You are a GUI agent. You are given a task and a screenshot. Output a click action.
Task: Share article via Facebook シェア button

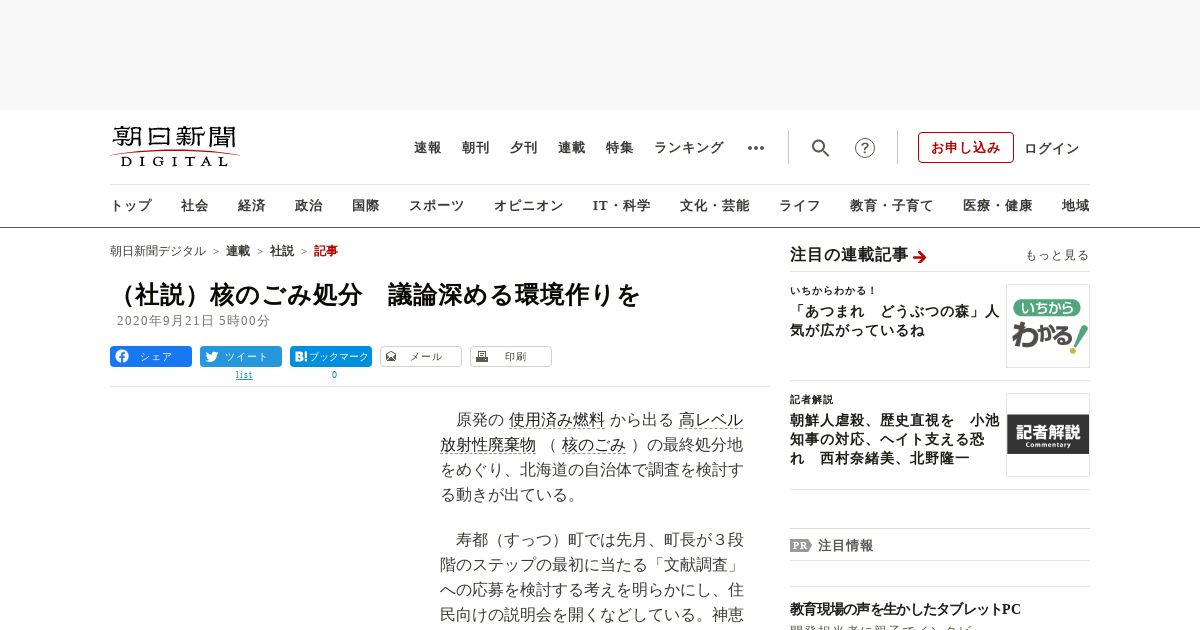[151, 357]
